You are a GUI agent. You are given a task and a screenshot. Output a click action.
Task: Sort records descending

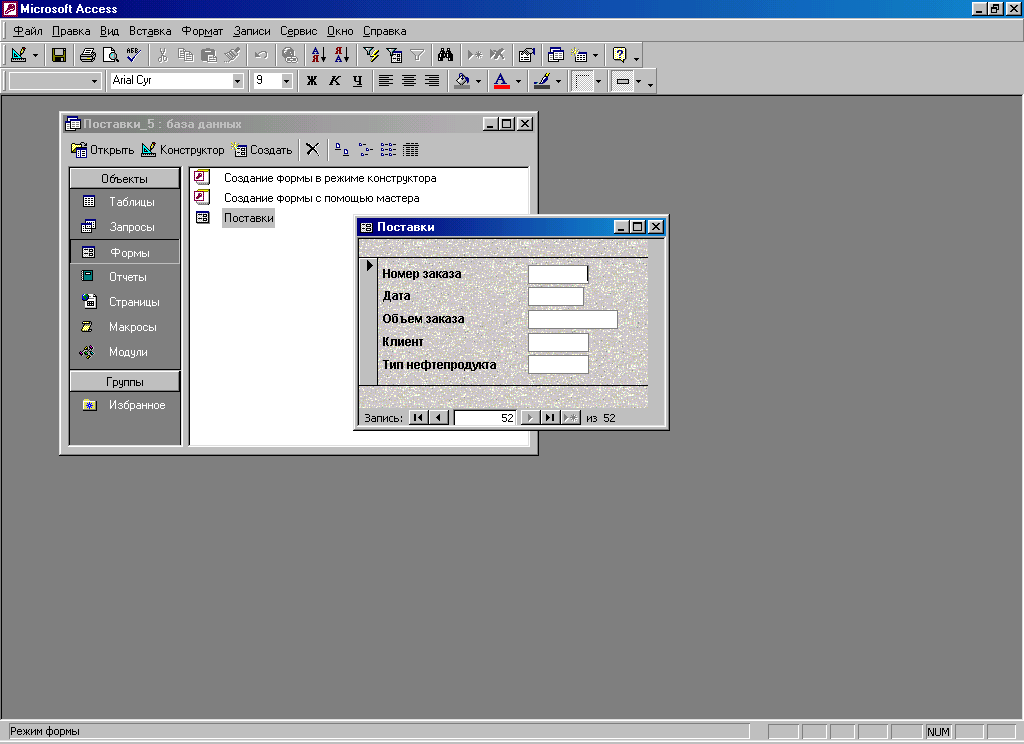pos(340,55)
